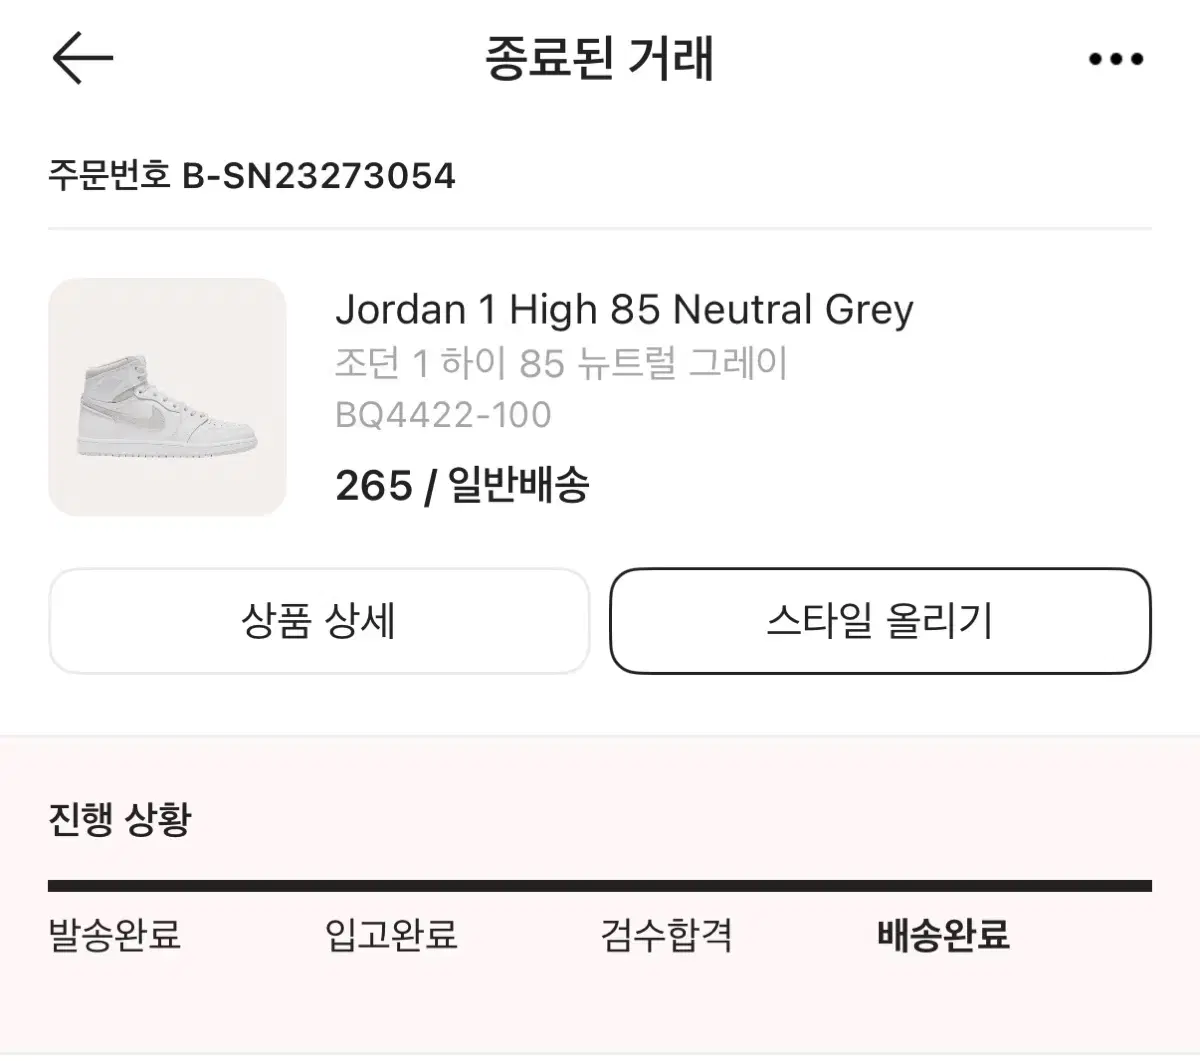Click the 진행 상황 section heading
The width and height of the screenshot is (1200, 1061).
119,819
